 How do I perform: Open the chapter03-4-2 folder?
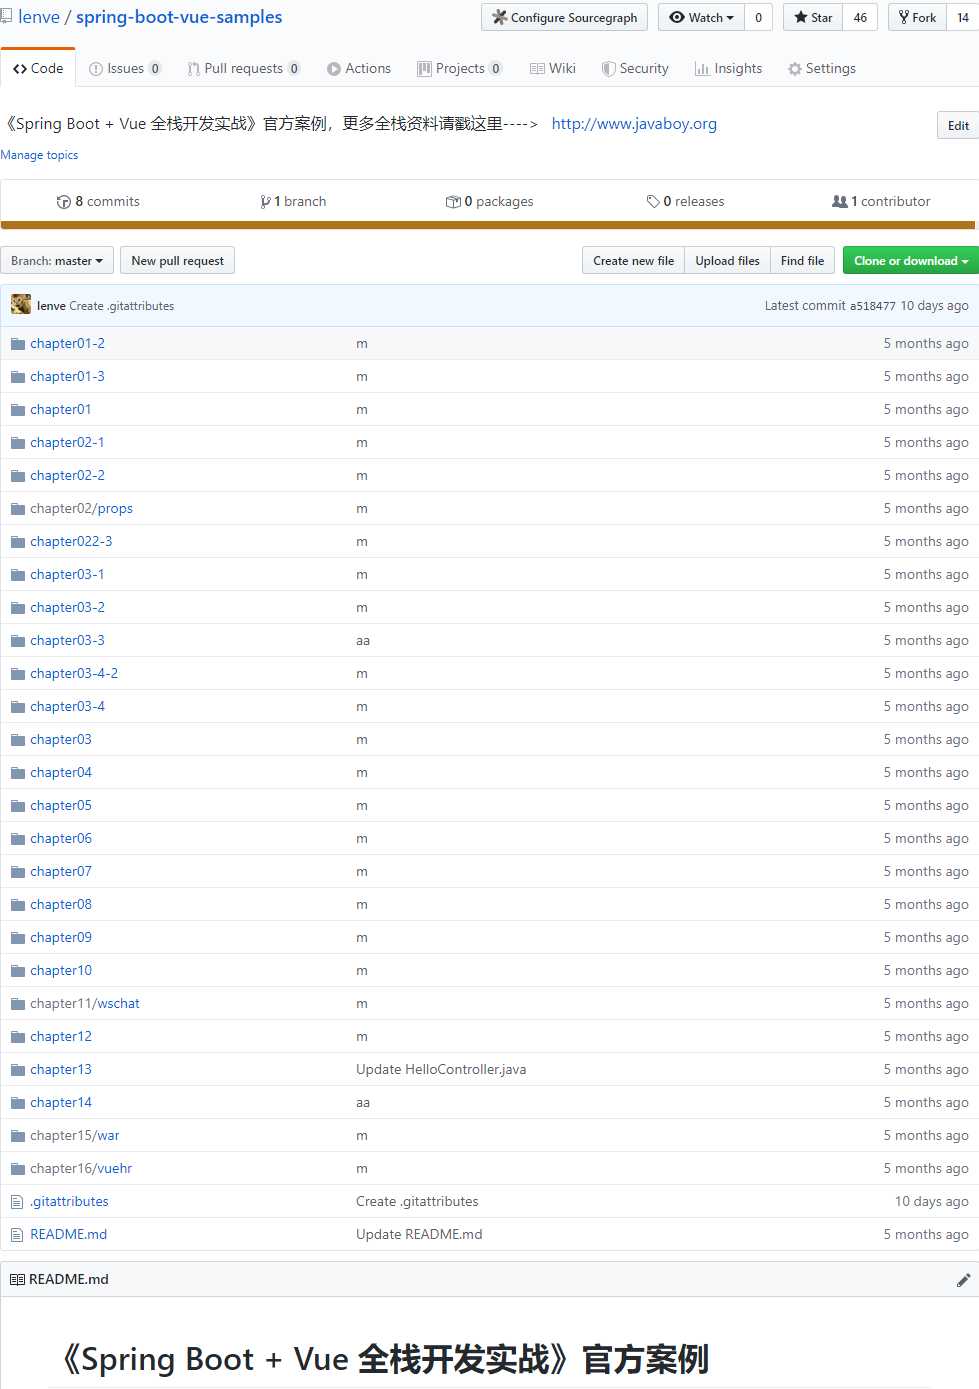pos(74,673)
